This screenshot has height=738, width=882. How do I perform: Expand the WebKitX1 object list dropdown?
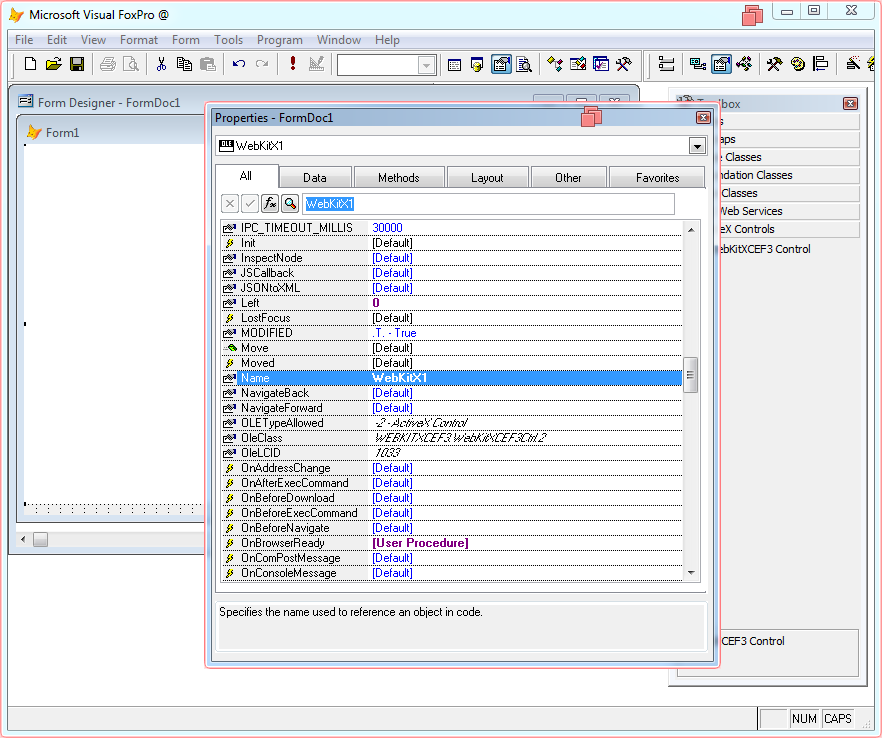pos(697,146)
